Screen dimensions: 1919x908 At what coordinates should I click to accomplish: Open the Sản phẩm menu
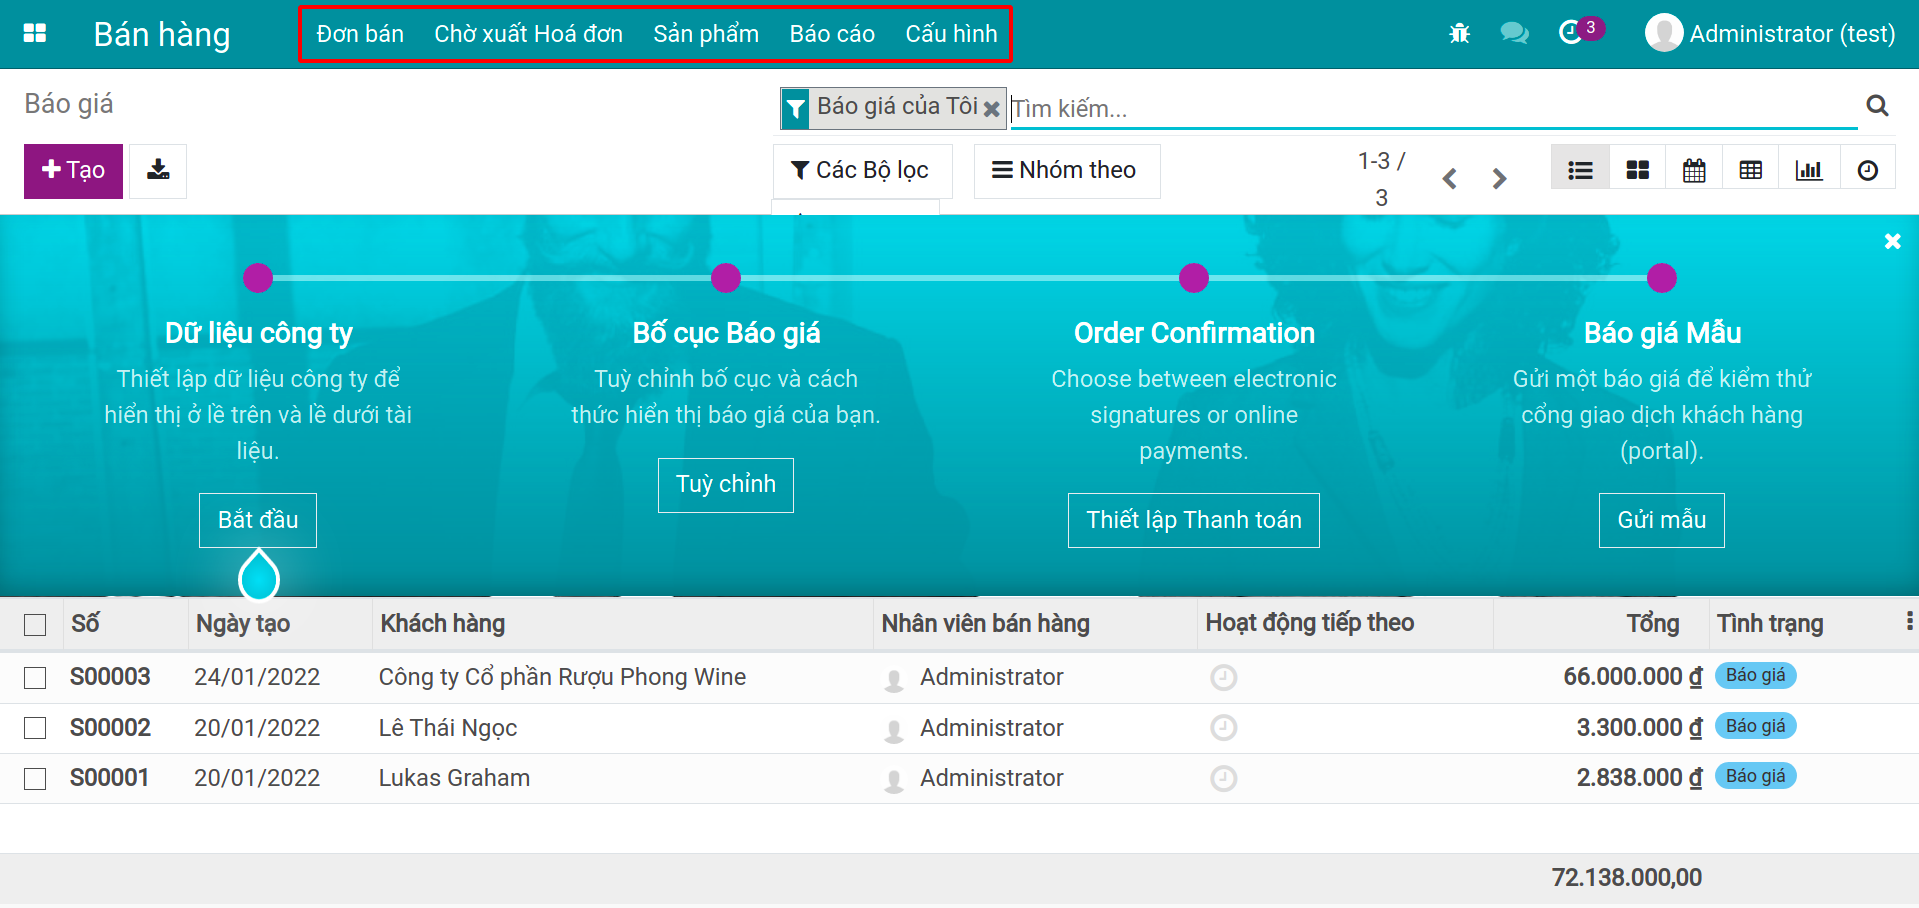705,34
